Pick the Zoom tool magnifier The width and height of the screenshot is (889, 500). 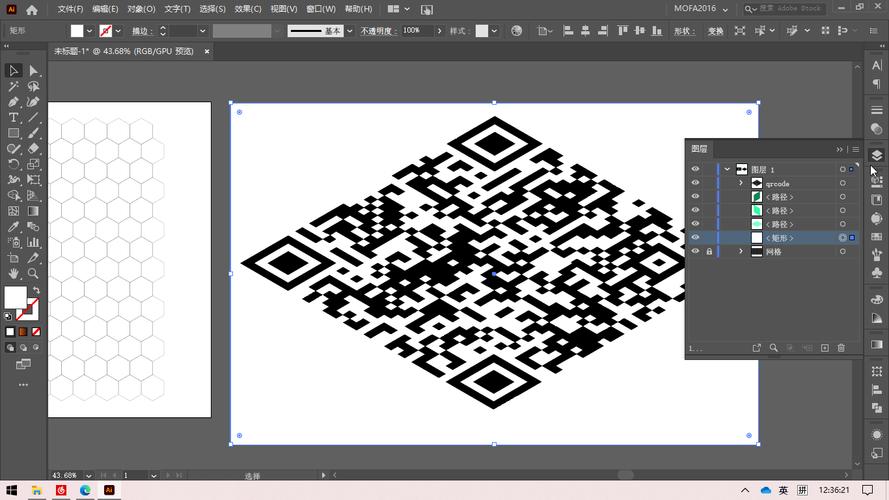click(33, 273)
